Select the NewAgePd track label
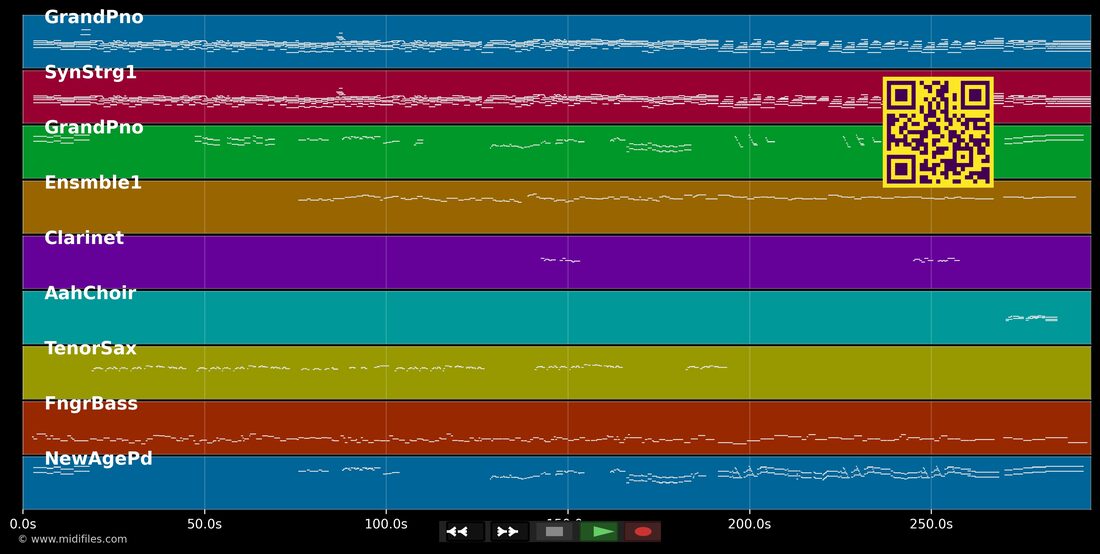The height and width of the screenshot is (554, 1100). (98, 459)
